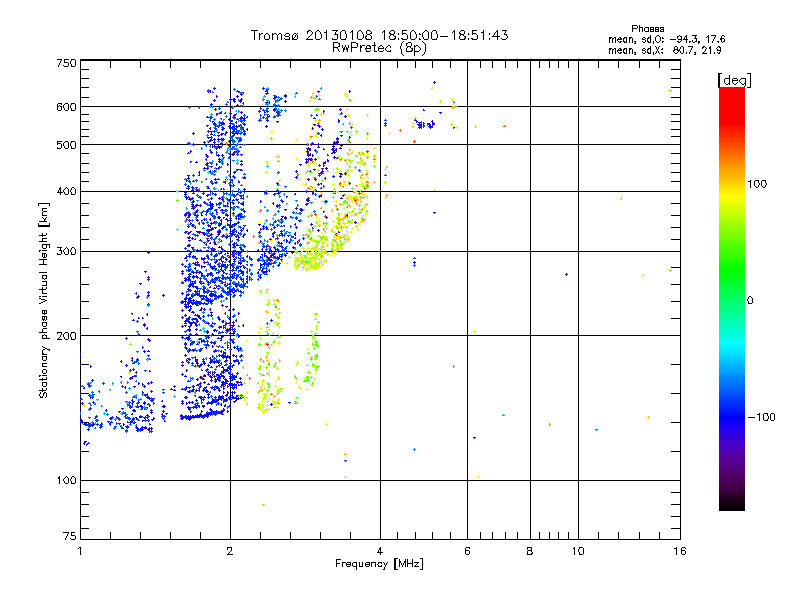
Task: Click the plot title 'Tromsø 20130108 18:50:00-18:51:43'
Action: pyautogui.click(x=380, y=35)
